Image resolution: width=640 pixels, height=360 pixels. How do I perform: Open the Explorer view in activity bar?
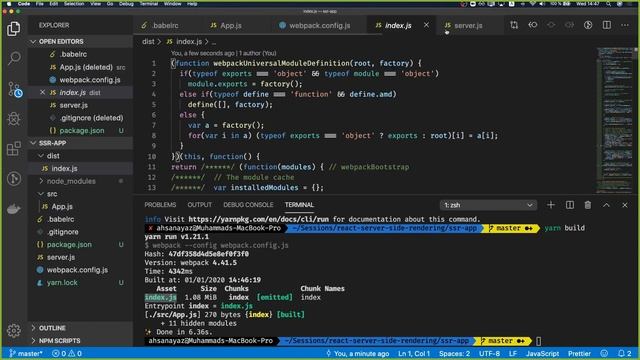(x=13, y=29)
